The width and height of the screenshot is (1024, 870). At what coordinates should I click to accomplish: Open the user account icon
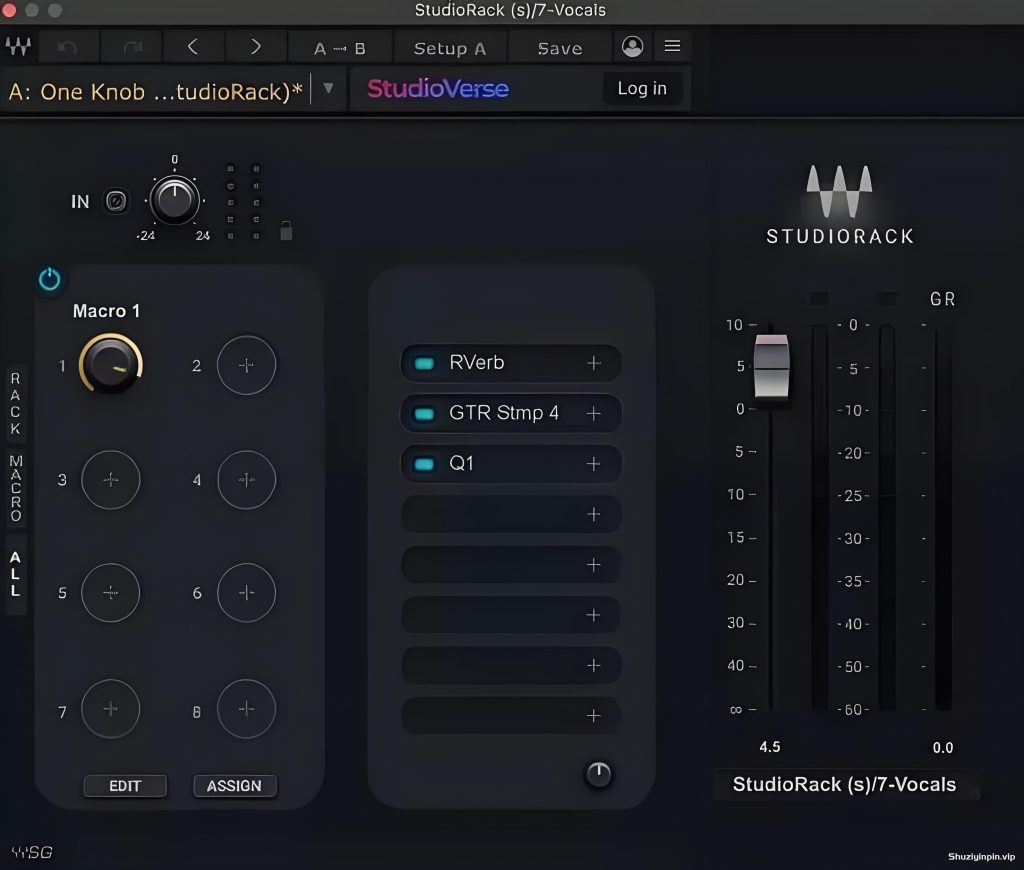(x=632, y=46)
